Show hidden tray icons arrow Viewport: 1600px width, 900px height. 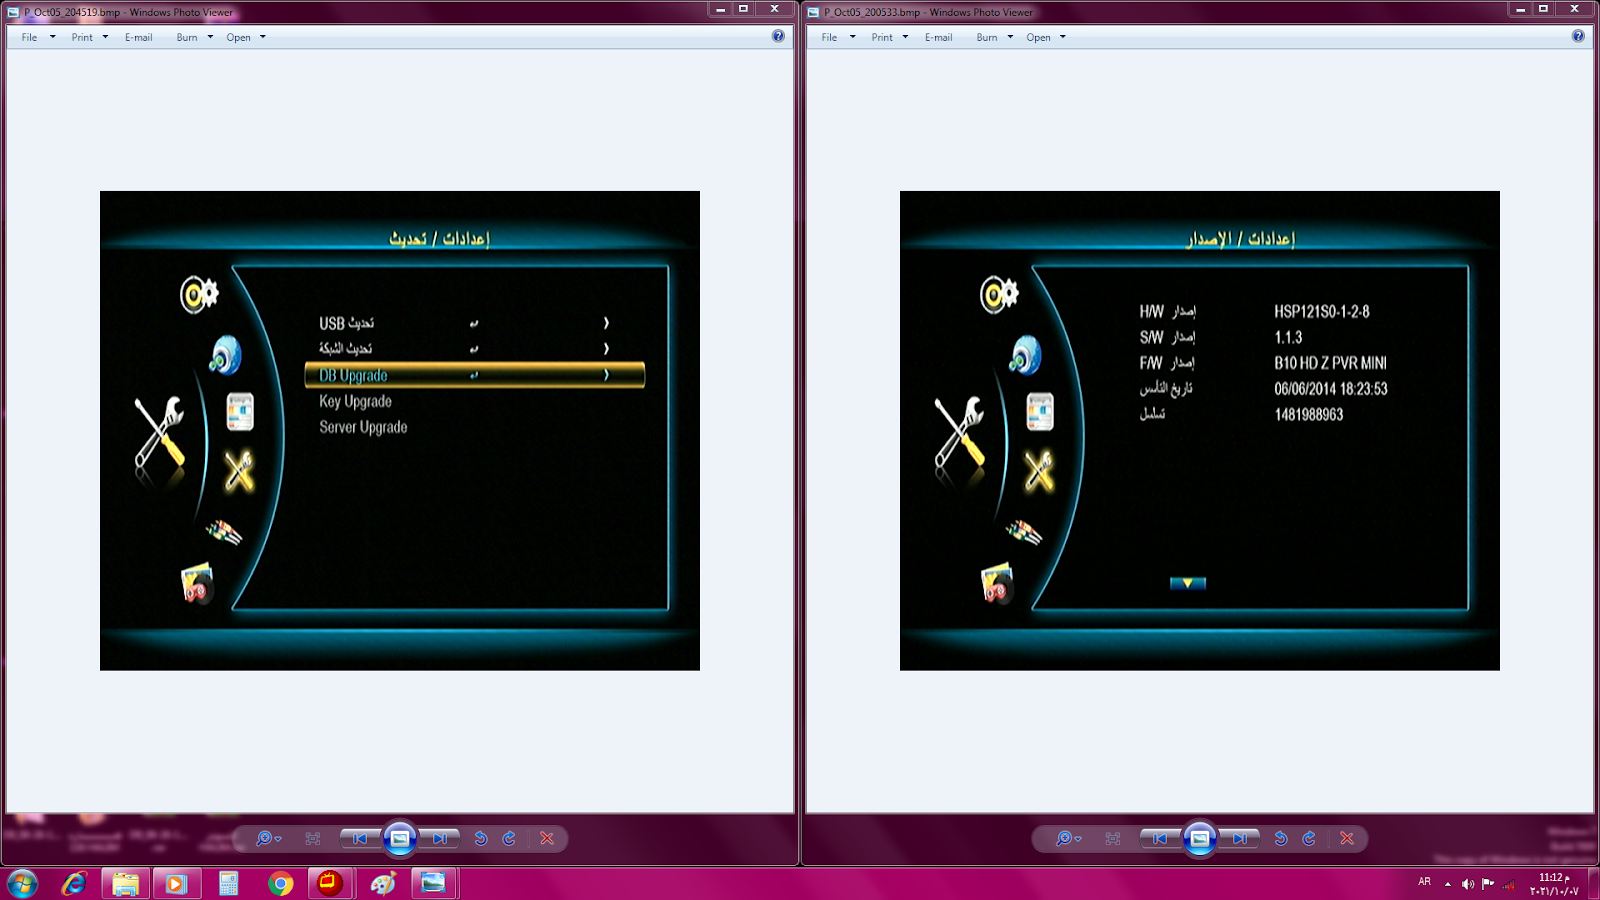(x=1447, y=884)
